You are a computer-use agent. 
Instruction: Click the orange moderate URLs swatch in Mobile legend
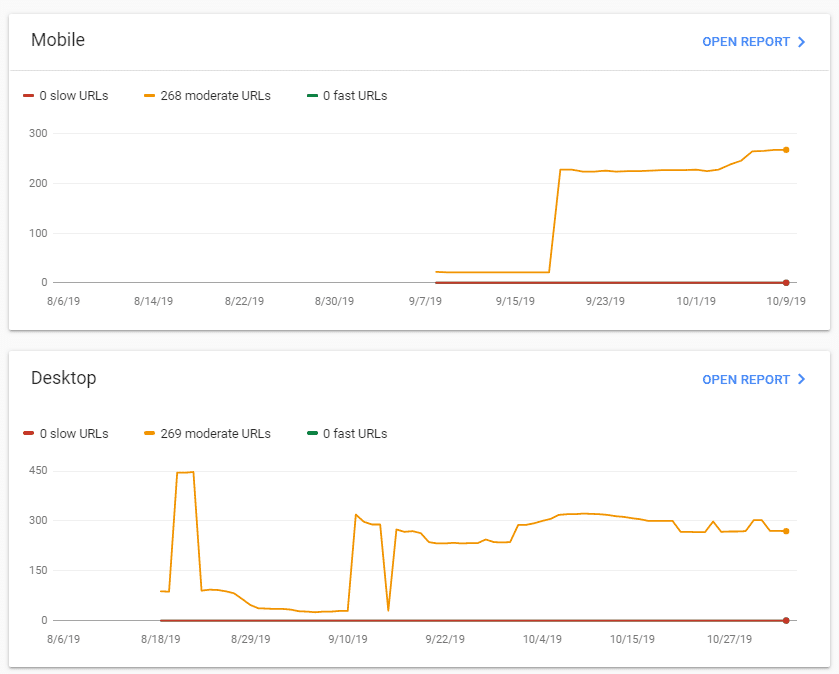(149, 96)
